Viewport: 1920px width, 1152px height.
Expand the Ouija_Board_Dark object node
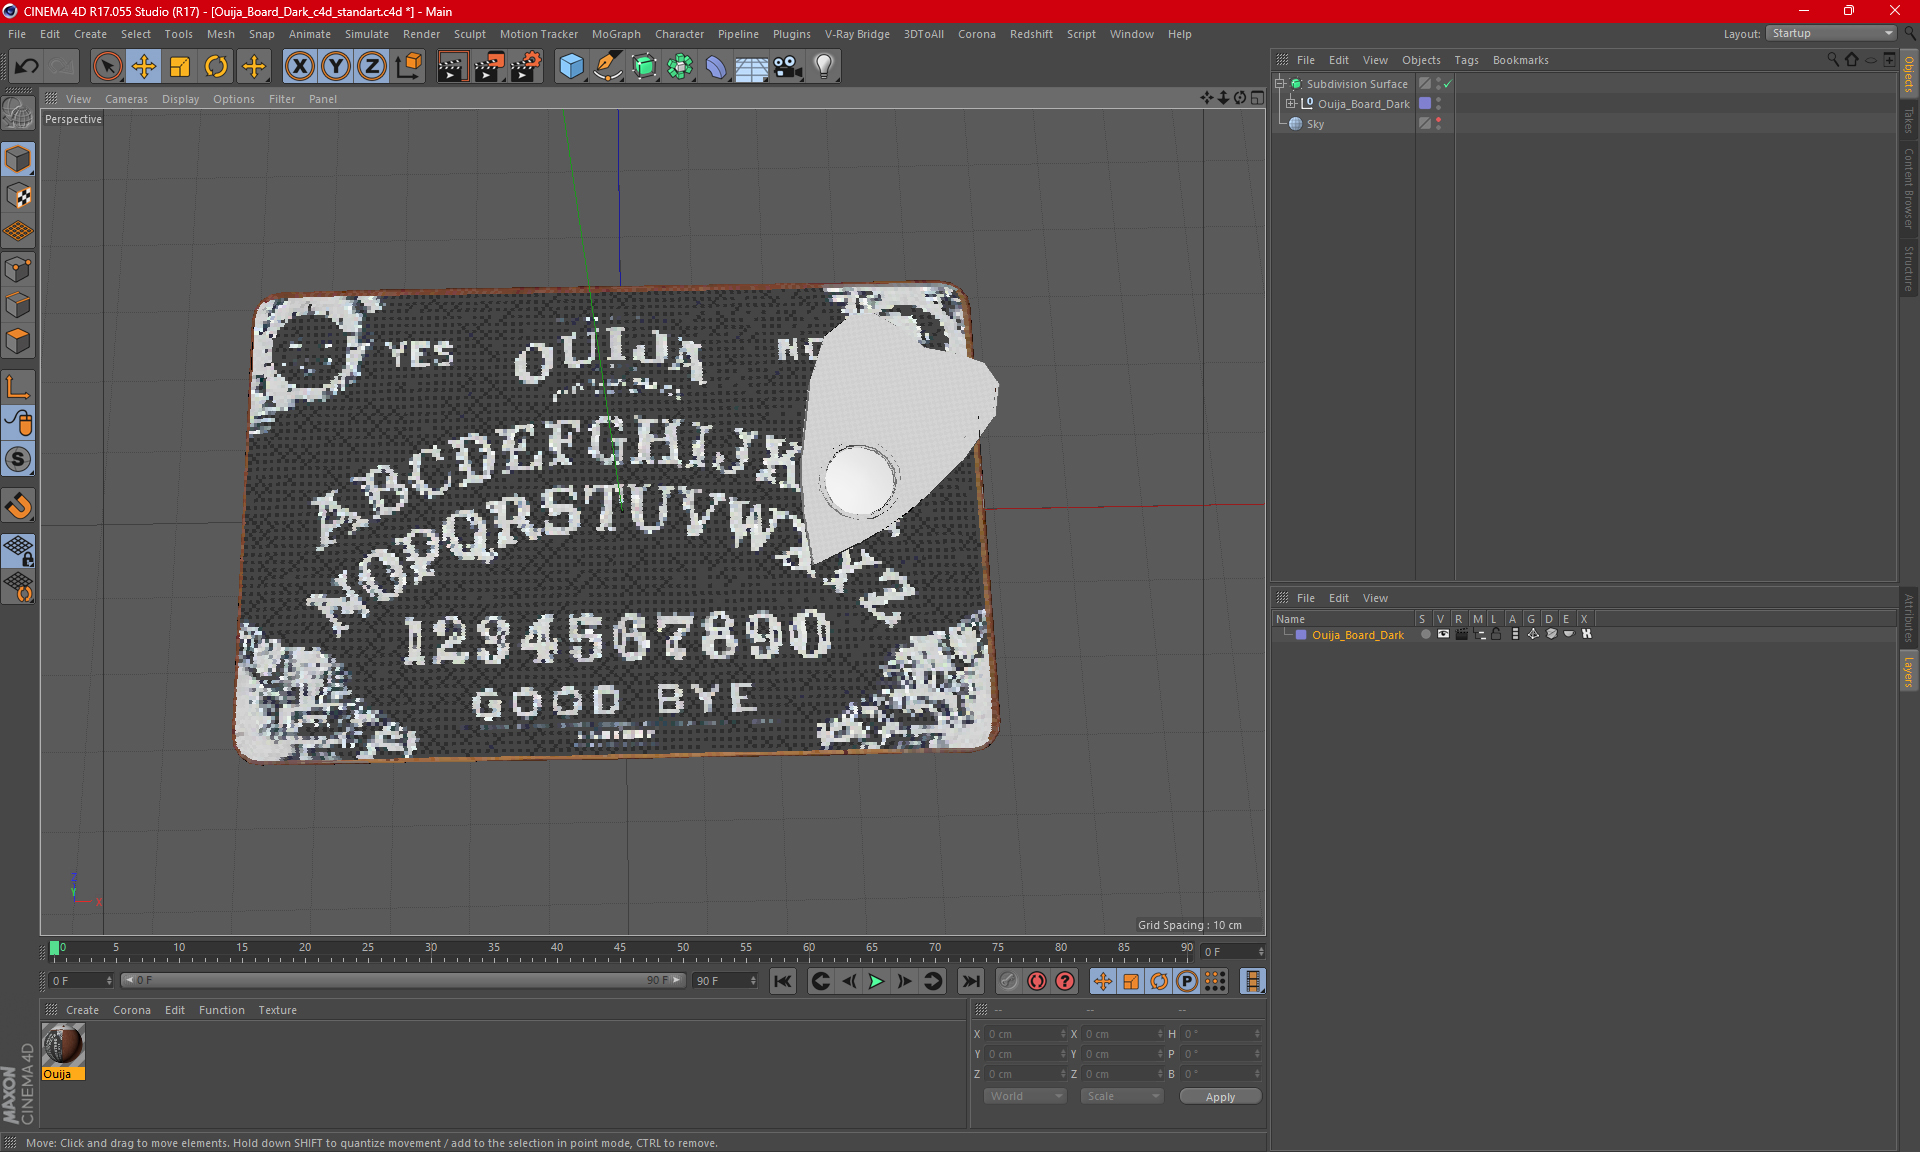(x=1291, y=104)
